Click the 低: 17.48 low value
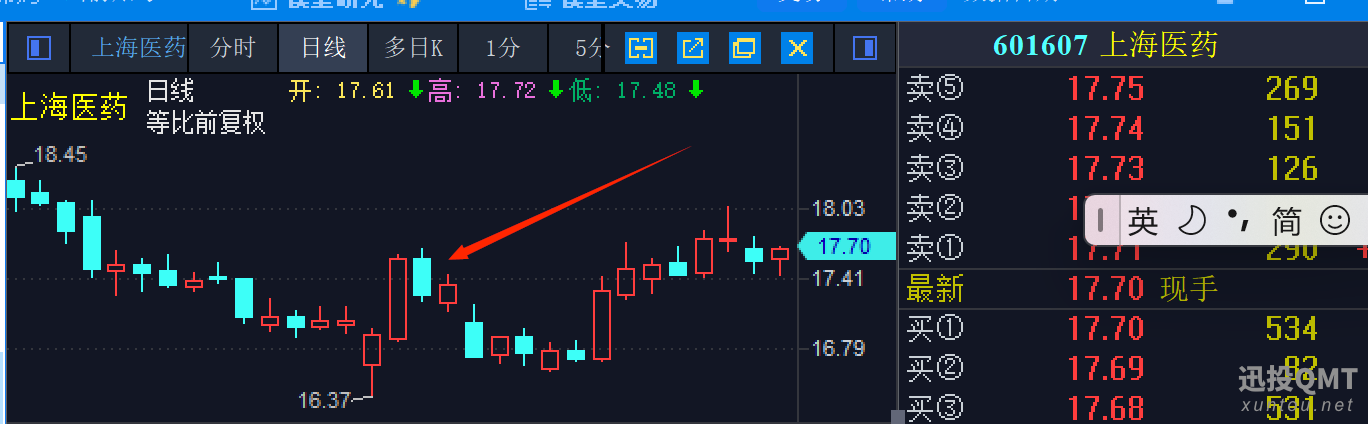Image resolution: width=1368 pixels, height=424 pixels. (x=622, y=92)
